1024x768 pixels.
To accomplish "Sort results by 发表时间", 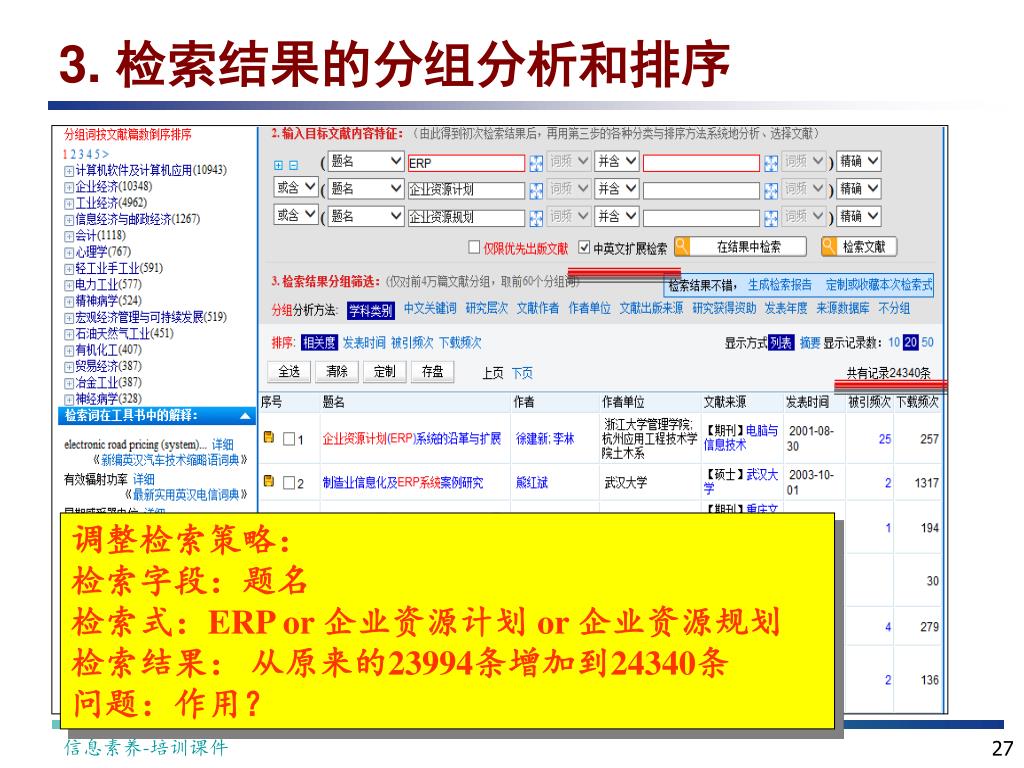I will click(364, 343).
